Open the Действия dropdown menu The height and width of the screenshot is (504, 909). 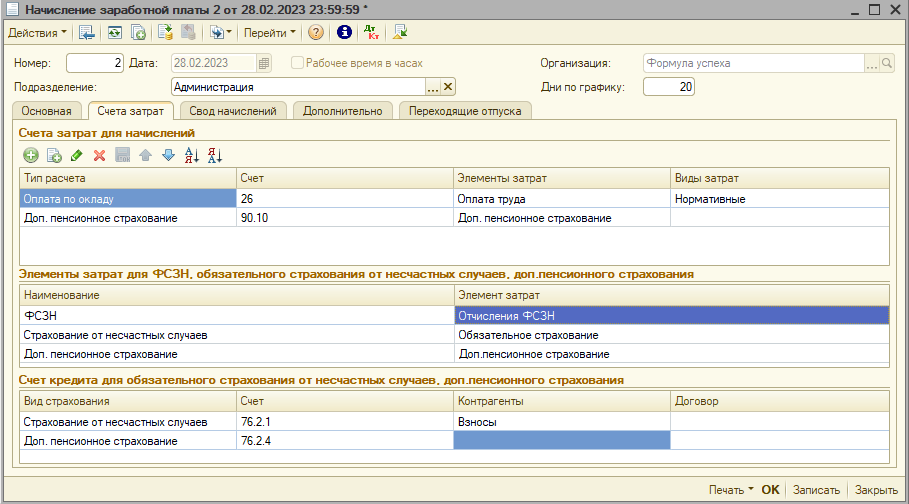coord(37,32)
